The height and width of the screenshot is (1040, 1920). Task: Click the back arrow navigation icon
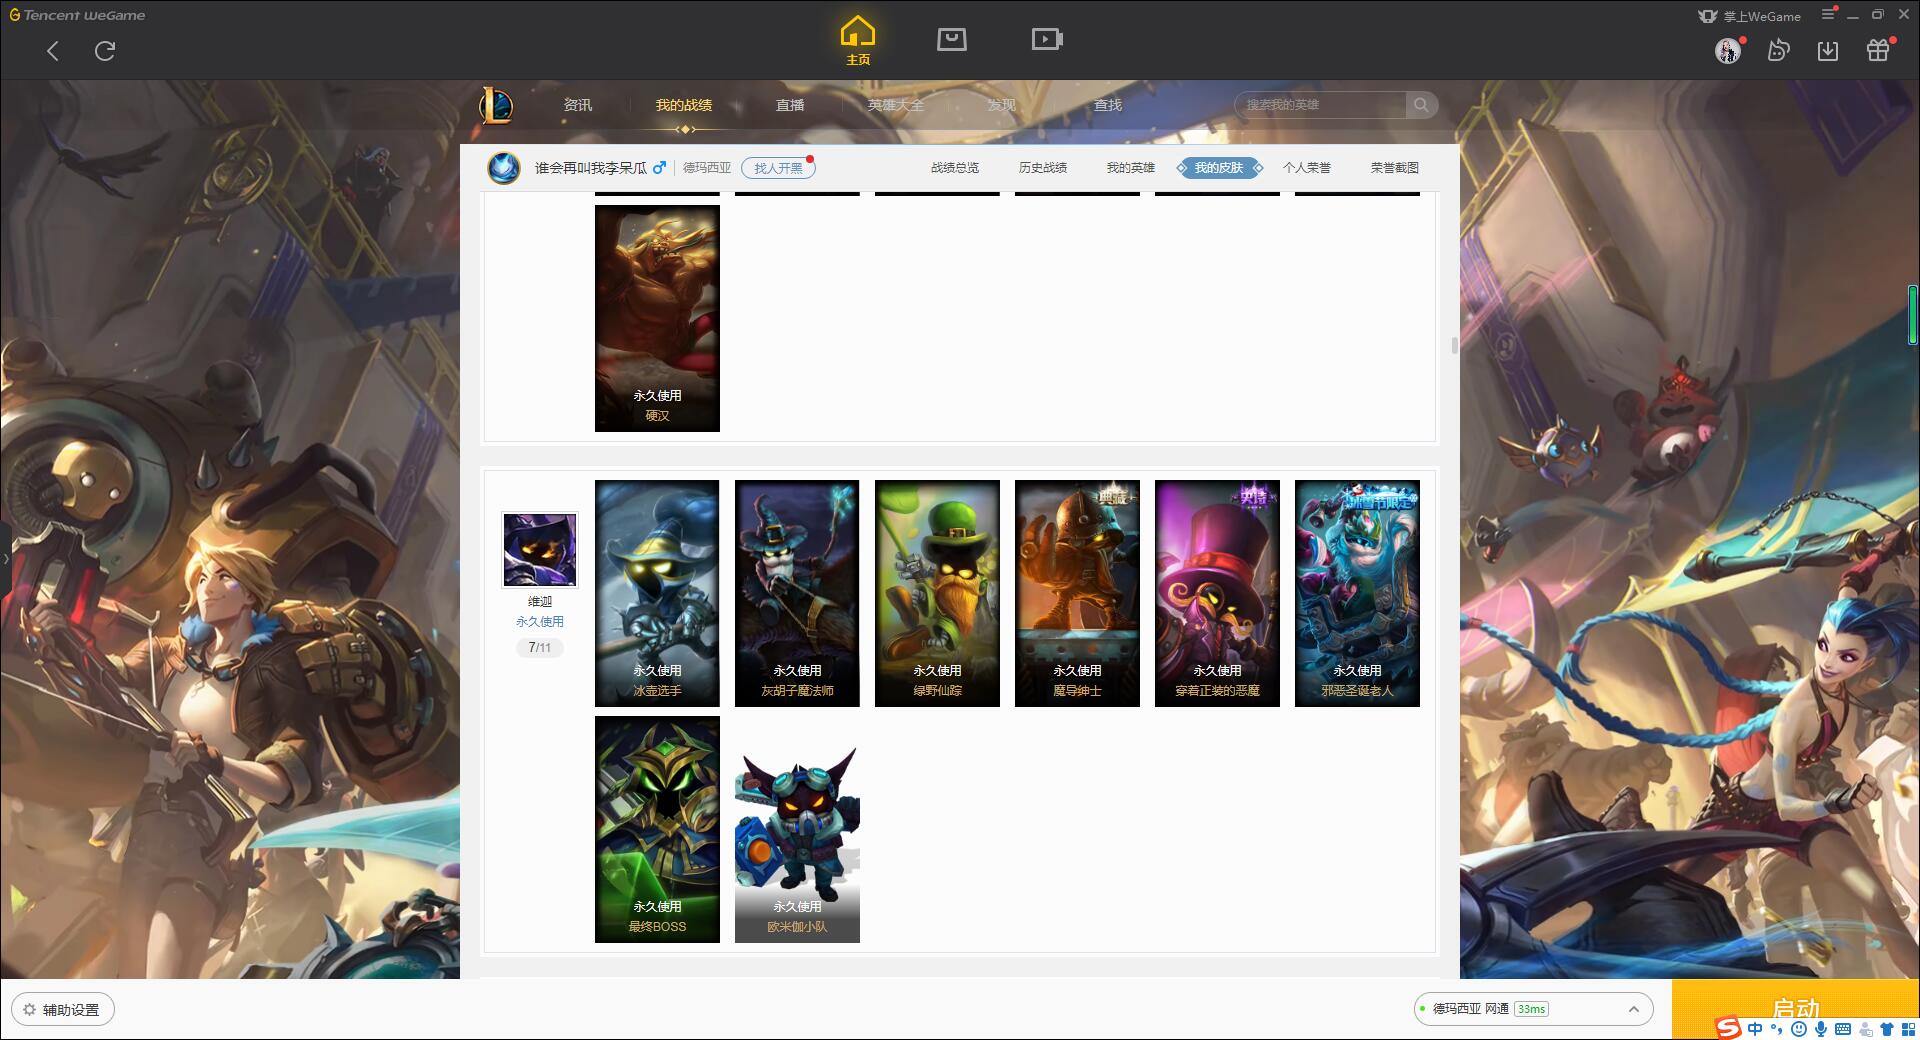click(x=53, y=51)
